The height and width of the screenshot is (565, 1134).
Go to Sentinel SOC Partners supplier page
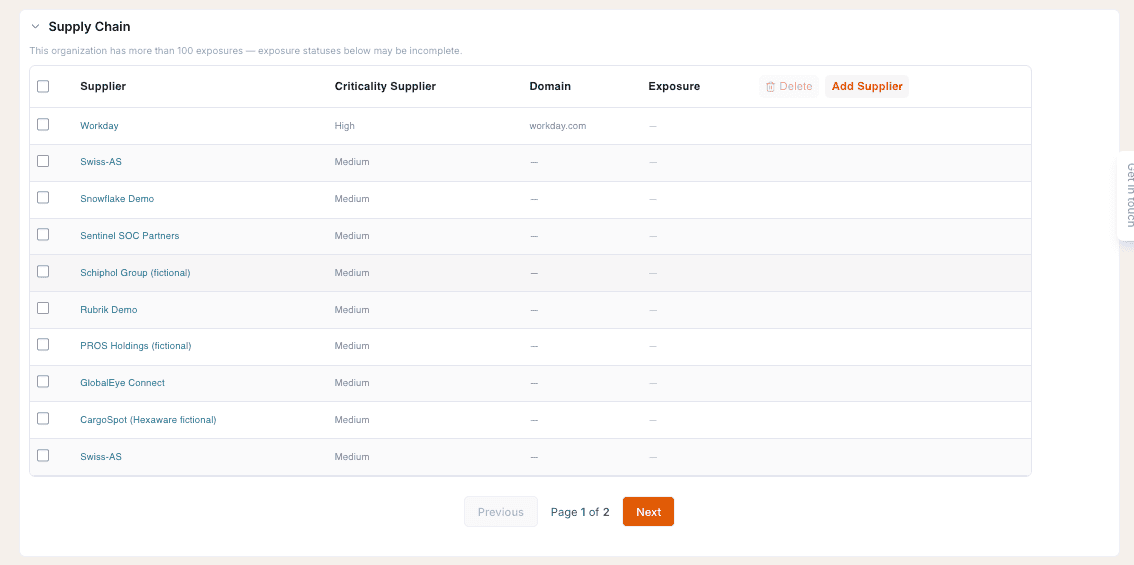click(129, 236)
